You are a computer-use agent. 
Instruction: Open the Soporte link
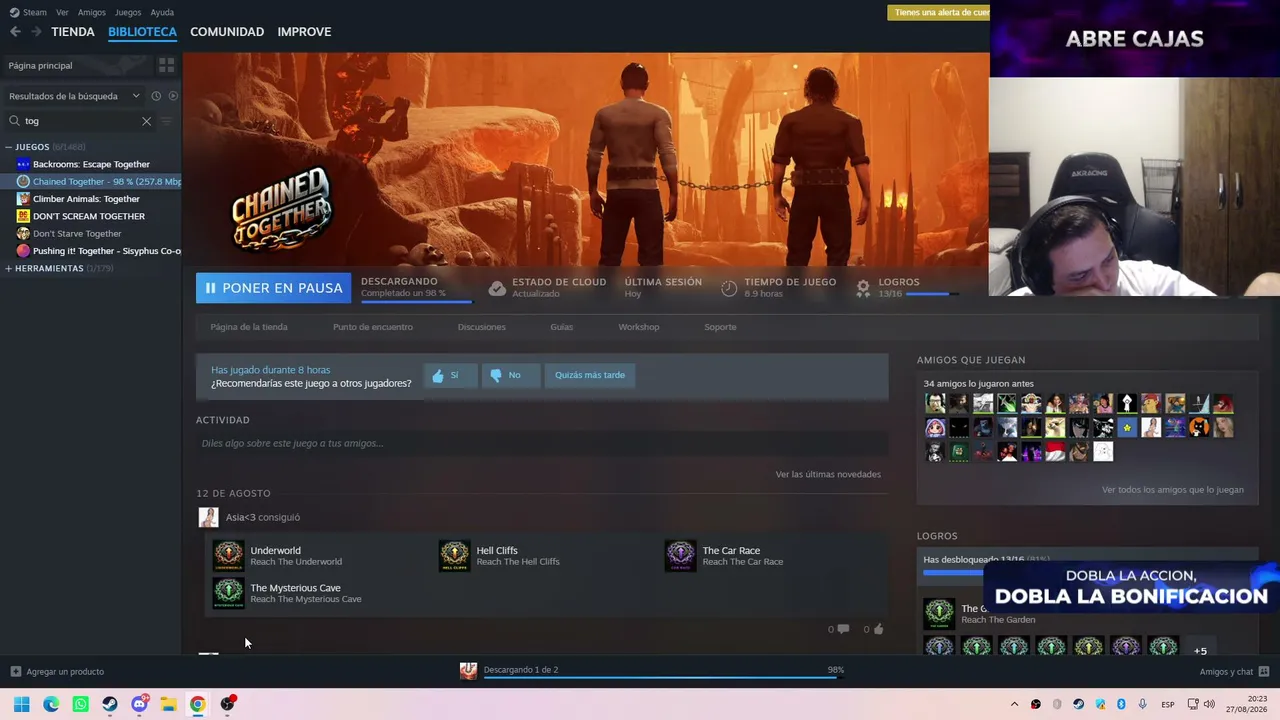coord(720,327)
